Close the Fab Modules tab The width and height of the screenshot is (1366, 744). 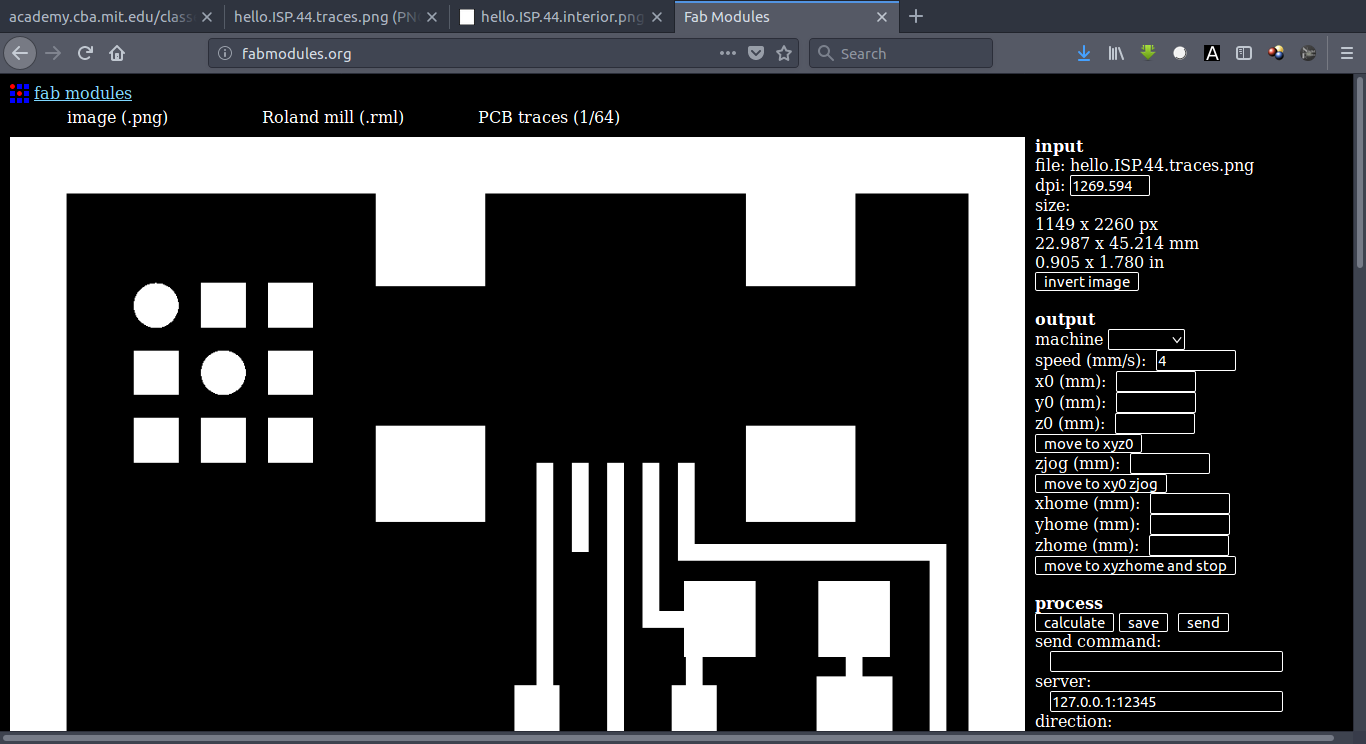tap(883, 17)
